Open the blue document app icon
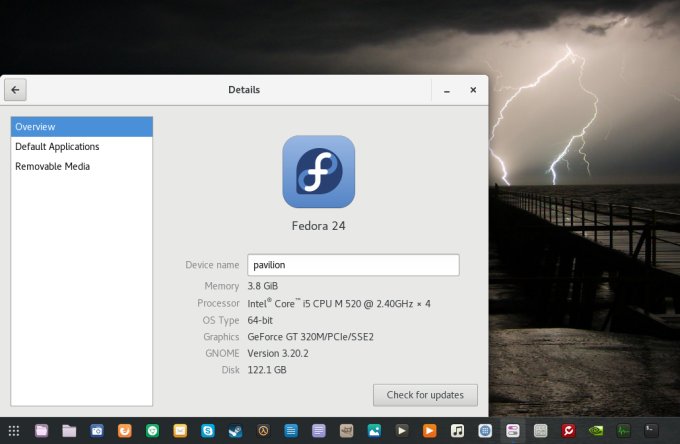Screen dimensions: 680x444 tap(291, 431)
